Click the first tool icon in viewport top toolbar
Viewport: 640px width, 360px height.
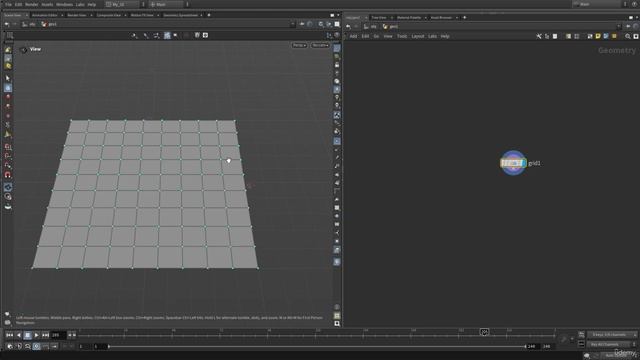coord(134,36)
